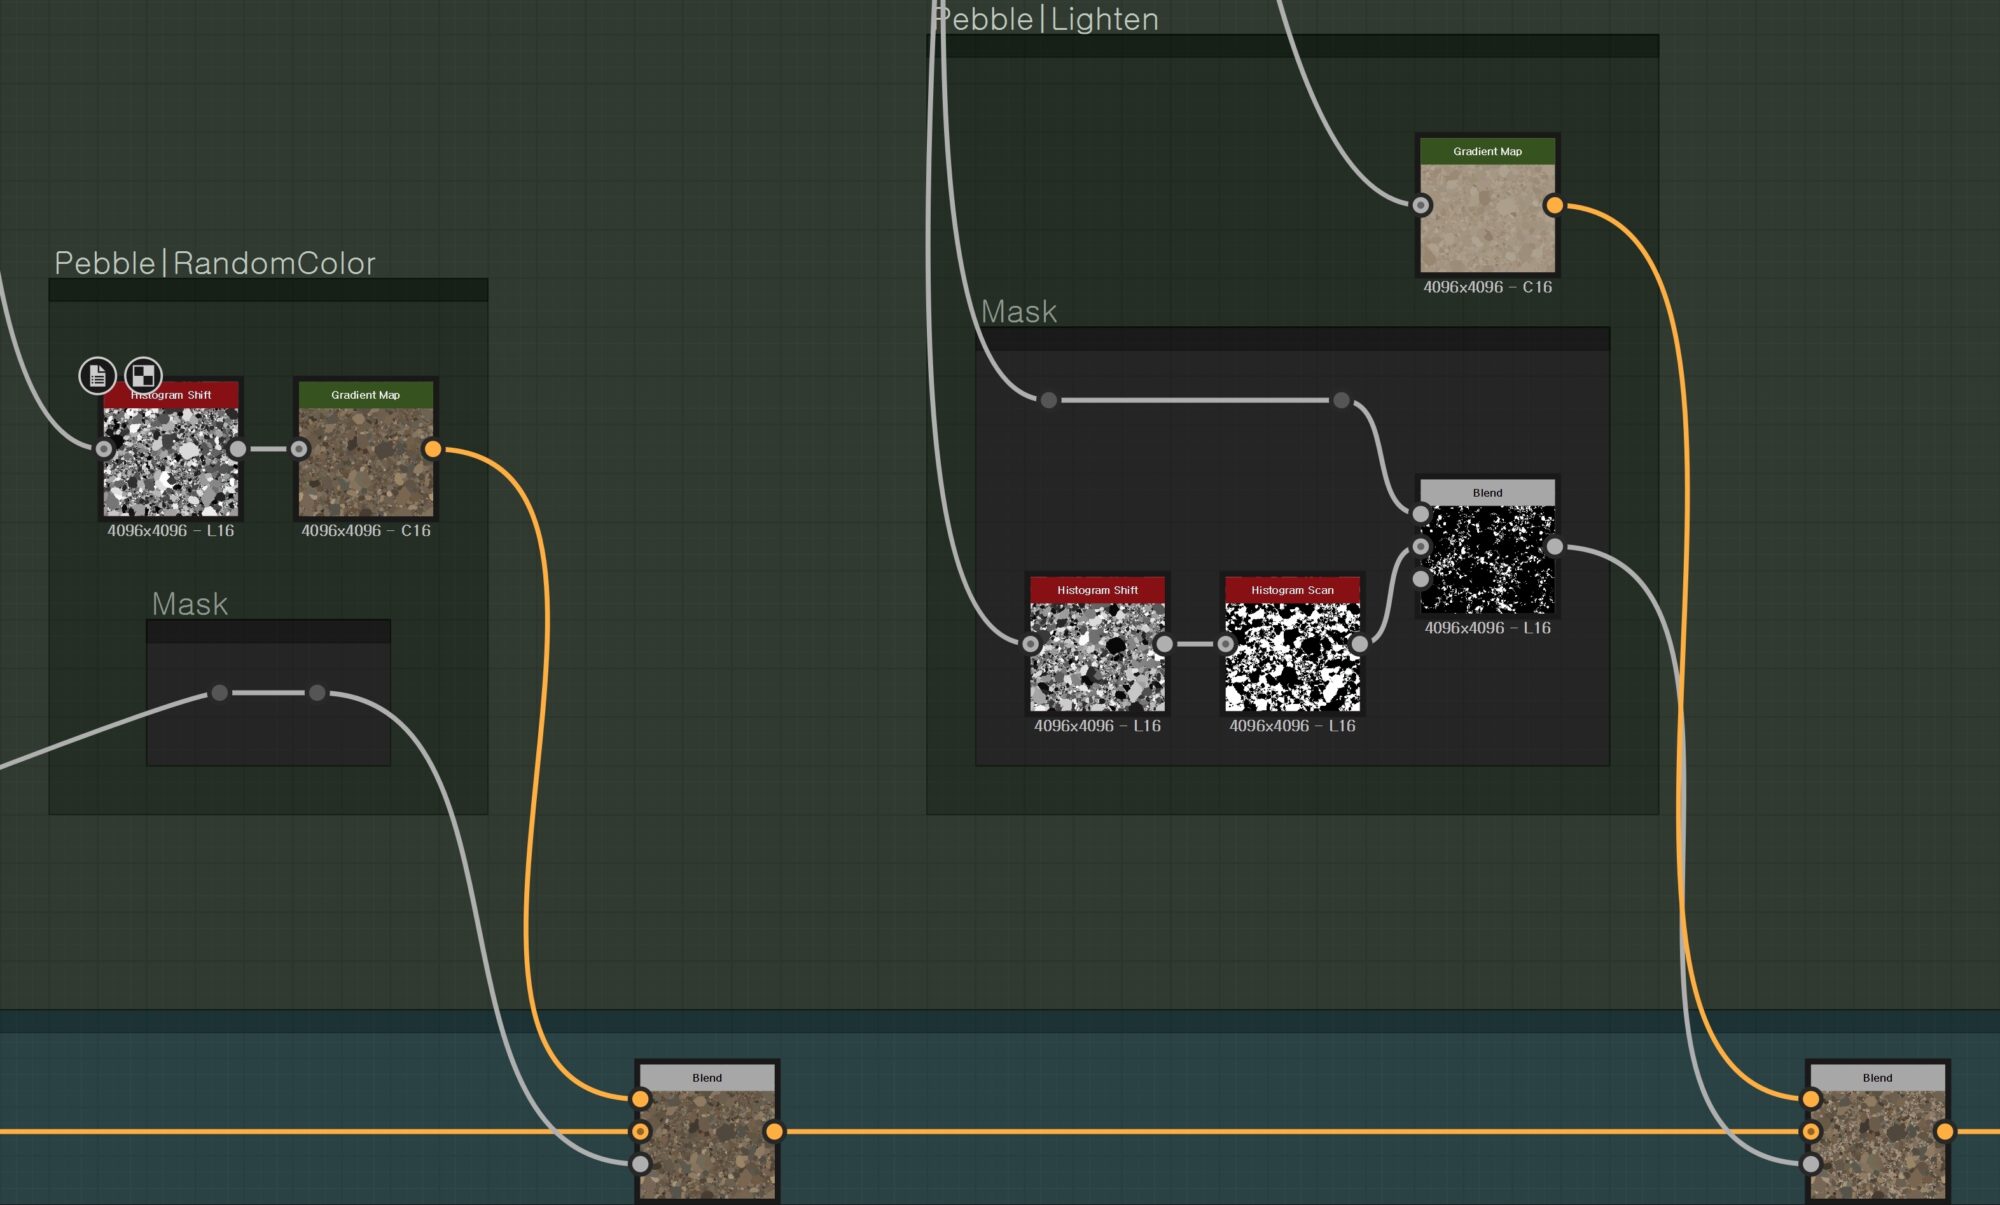Select the Histogram Scan node thumbnail
Screen dimensions: 2000x1205
[1292, 656]
